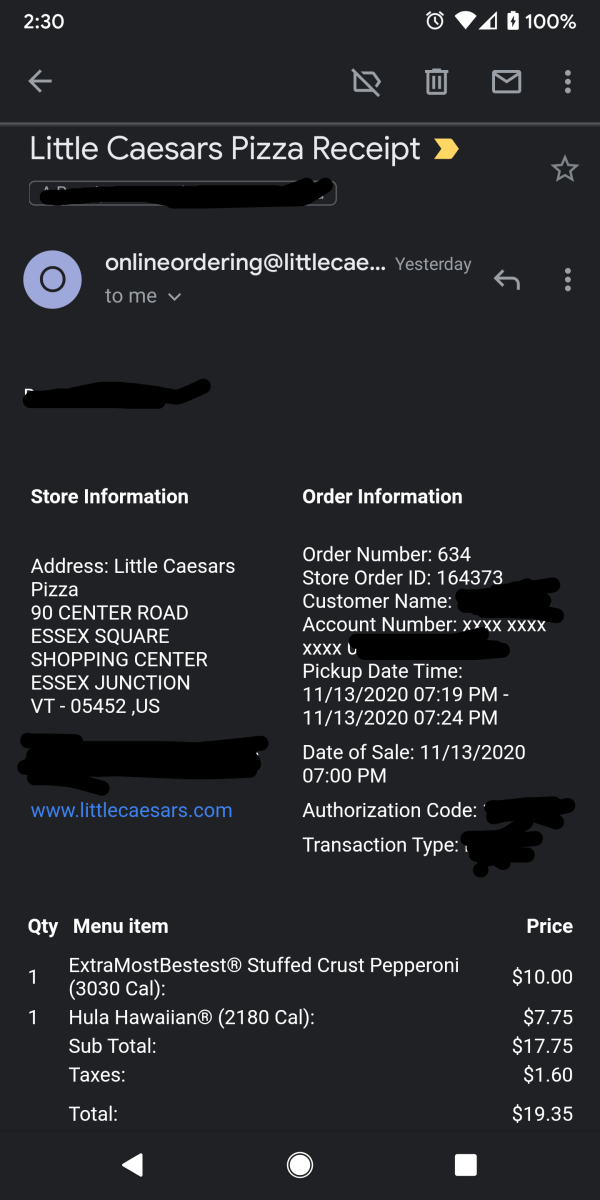Star the Little Caesars receipt email
The width and height of the screenshot is (600, 1200).
coord(565,170)
